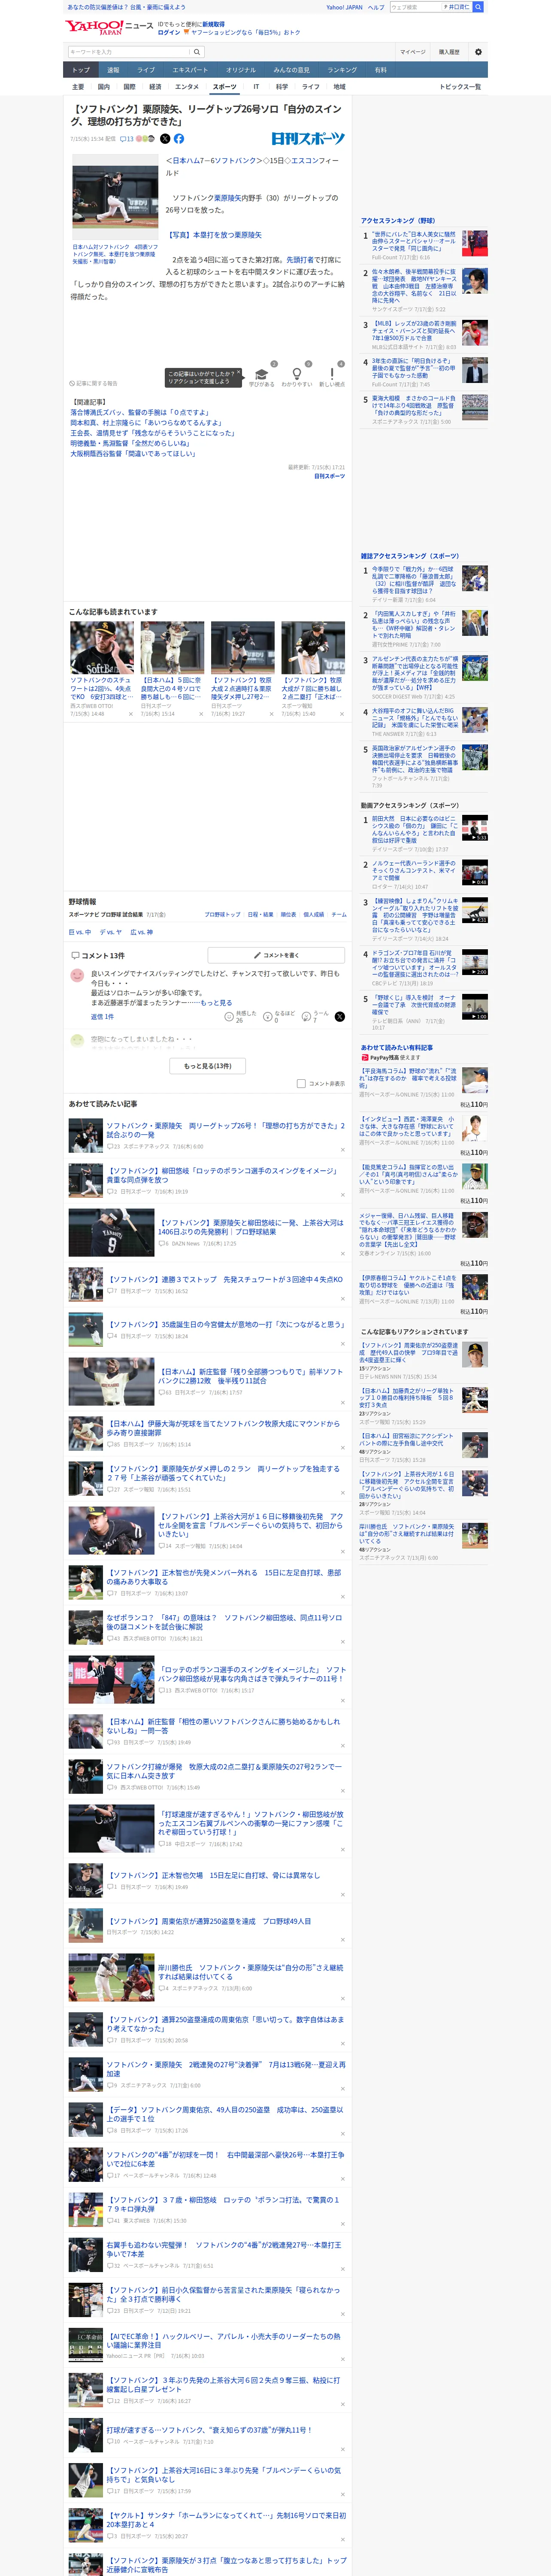Open 科学 category in sub navigation

click(x=282, y=87)
